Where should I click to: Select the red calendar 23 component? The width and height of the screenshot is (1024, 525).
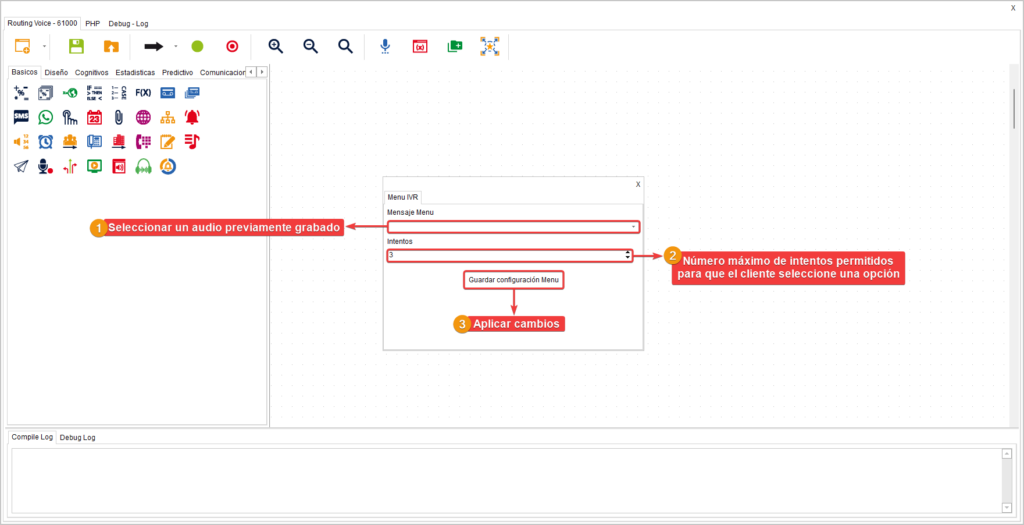pos(94,118)
